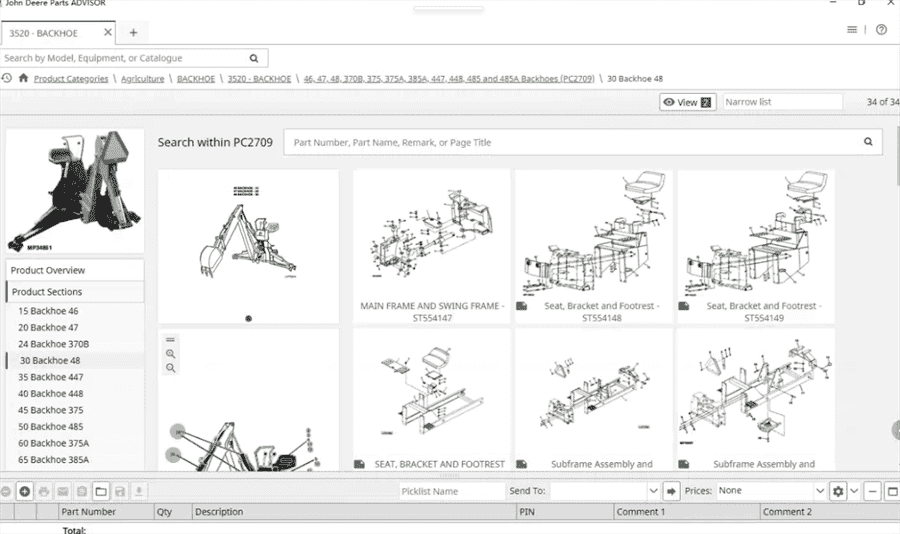Select 60 Backhoe 375A section
The width and height of the screenshot is (900, 534).
(x=53, y=443)
